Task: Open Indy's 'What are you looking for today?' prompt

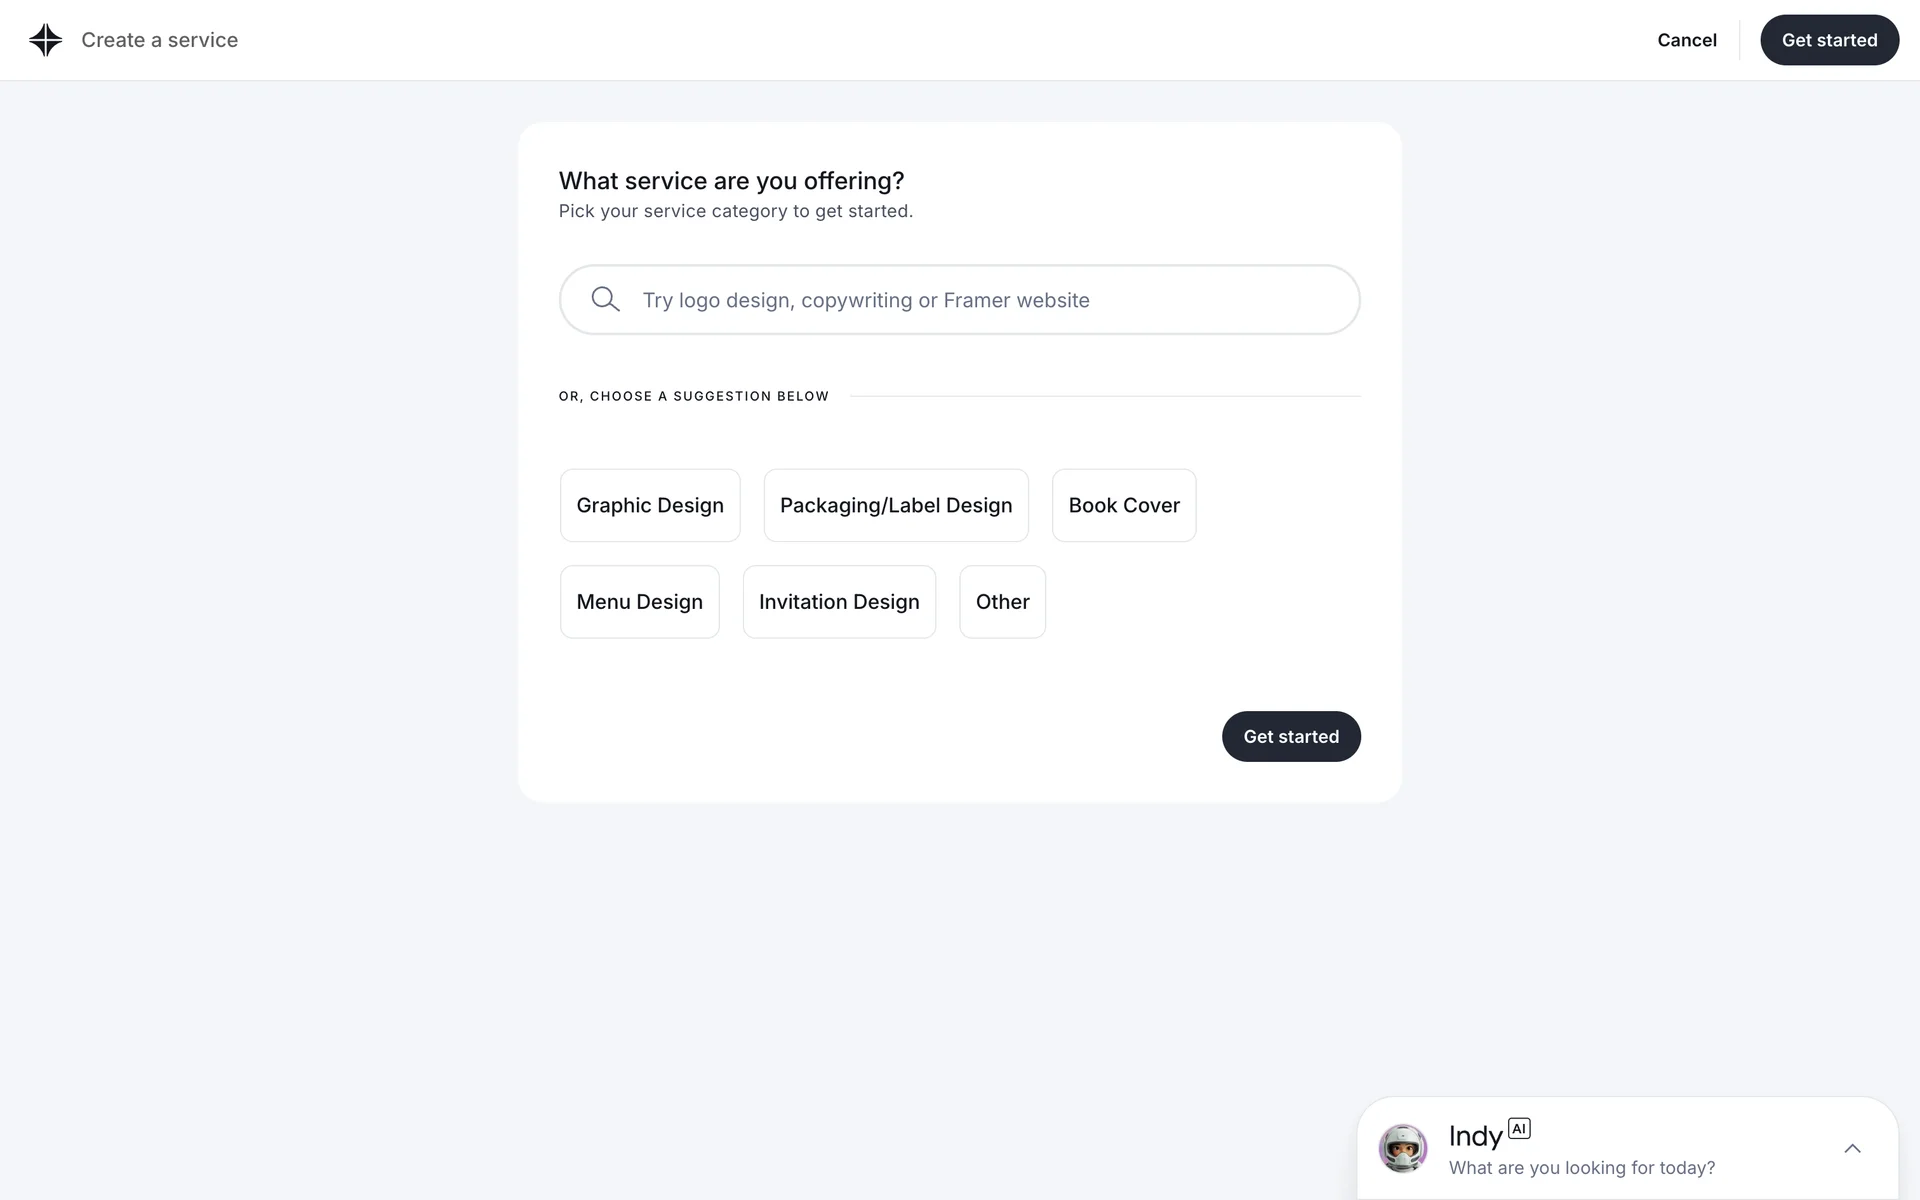Action: (x=1581, y=1168)
